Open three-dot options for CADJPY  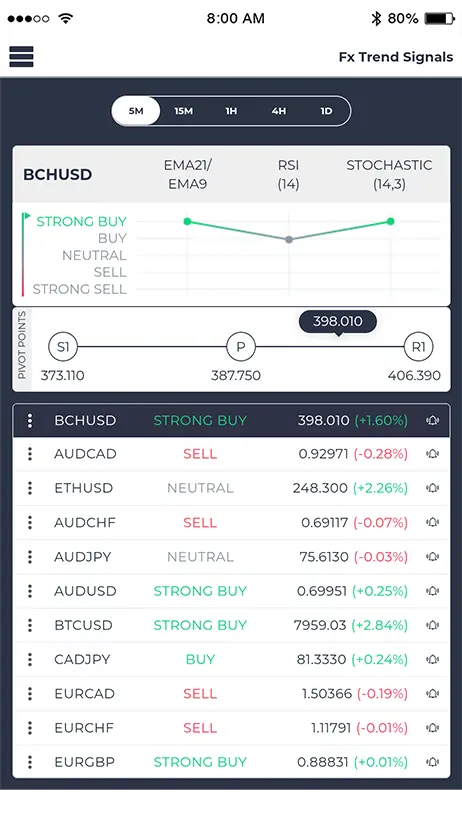point(30,659)
